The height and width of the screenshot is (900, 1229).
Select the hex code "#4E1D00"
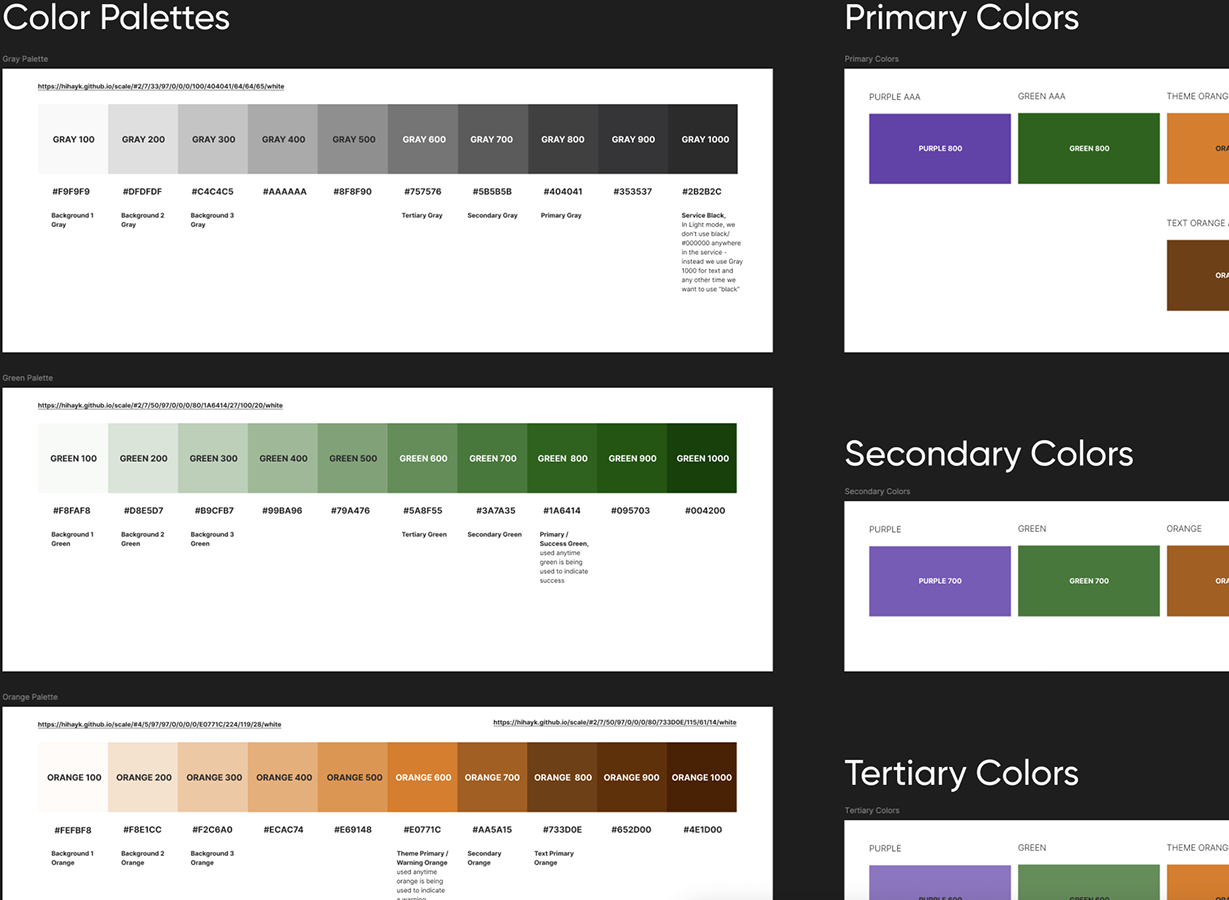tap(702, 830)
